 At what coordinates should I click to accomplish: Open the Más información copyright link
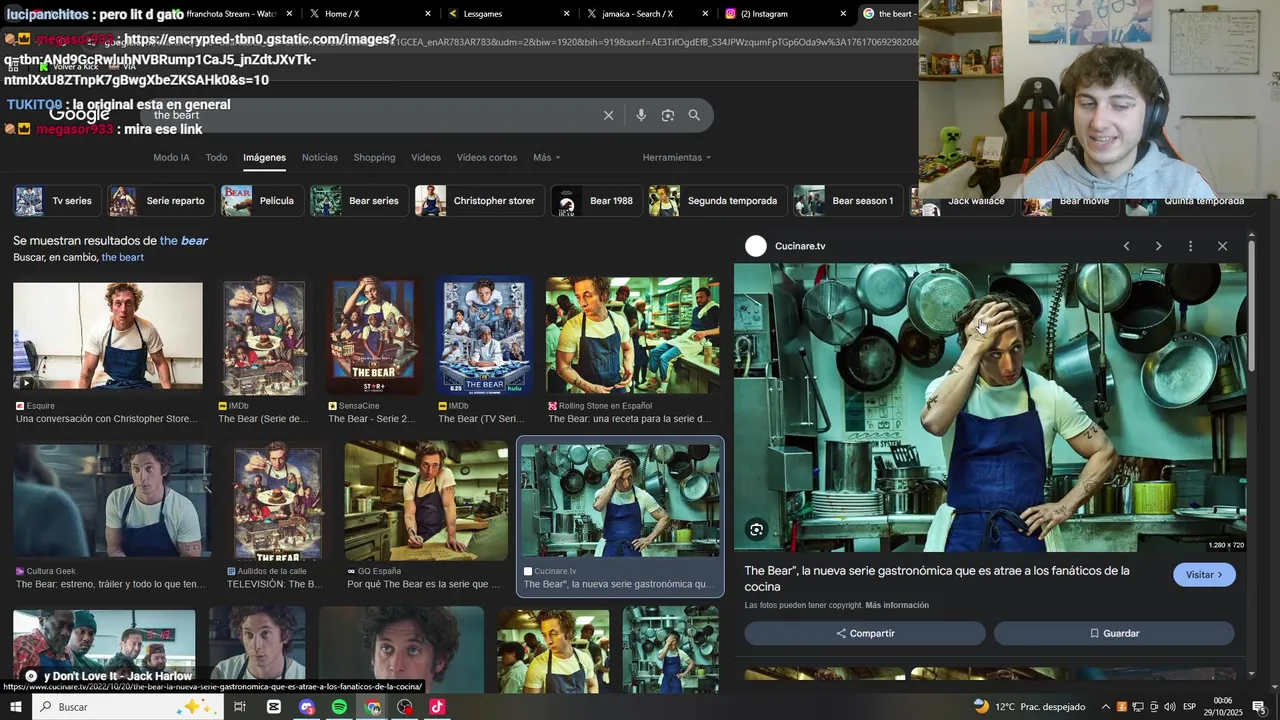click(x=897, y=606)
